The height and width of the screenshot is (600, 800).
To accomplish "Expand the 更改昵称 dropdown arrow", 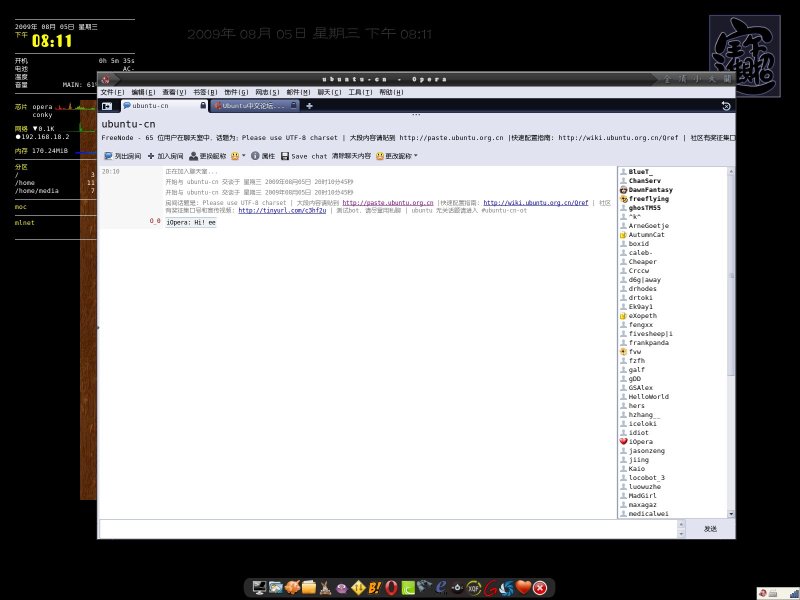I will tap(416, 156).
